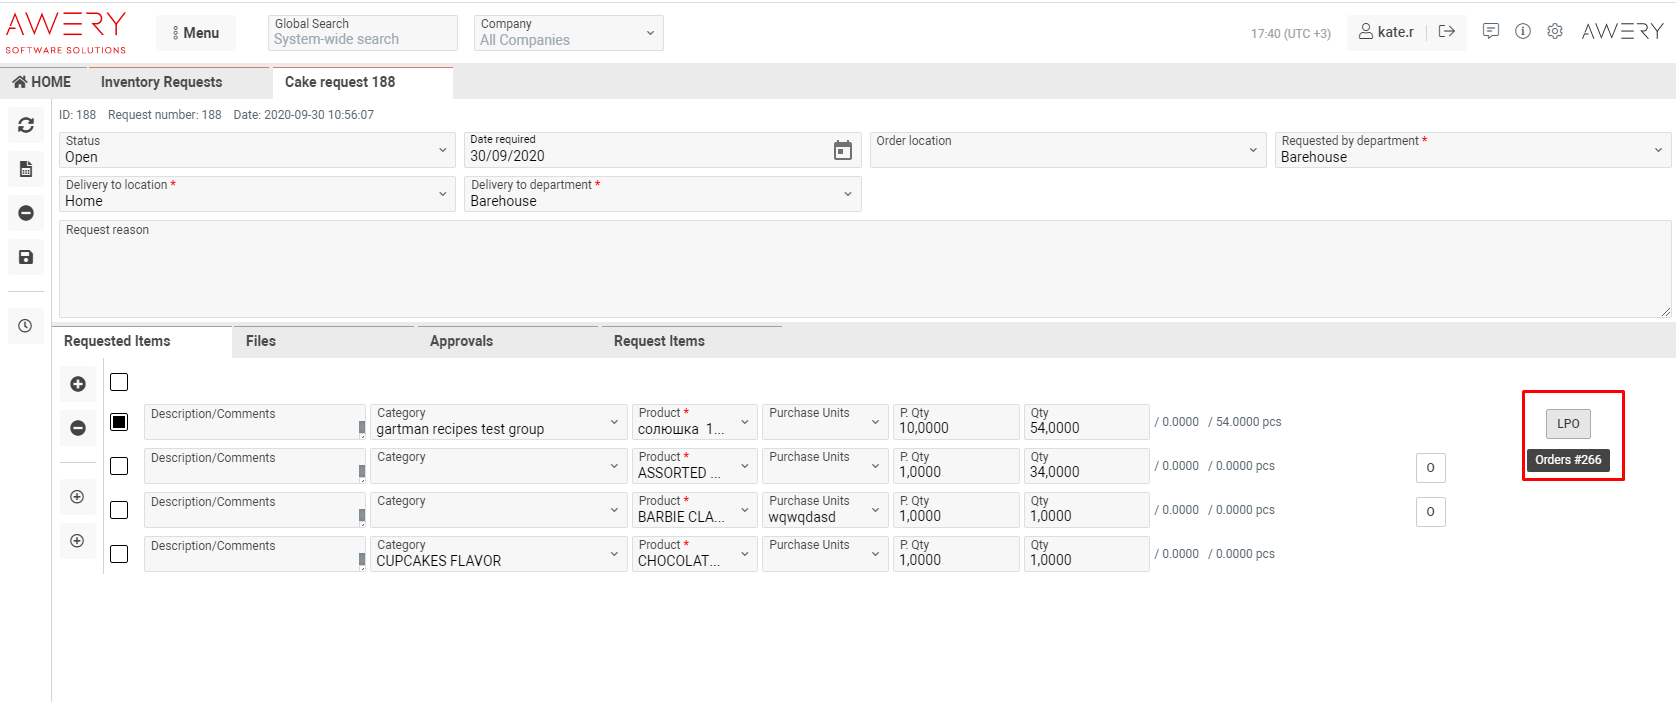This screenshot has width=1676, height=702.
Task: Click the calendar icon in Date required
Action: tap(843, 150)
